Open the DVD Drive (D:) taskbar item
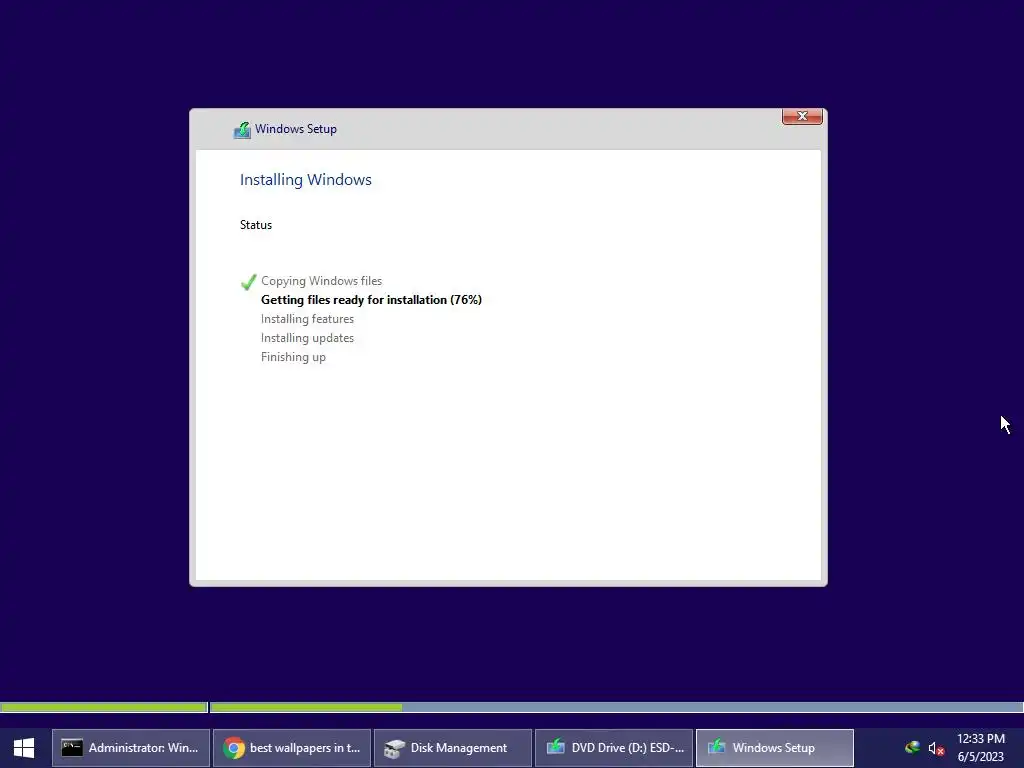1024x768 pixels. 614,748
